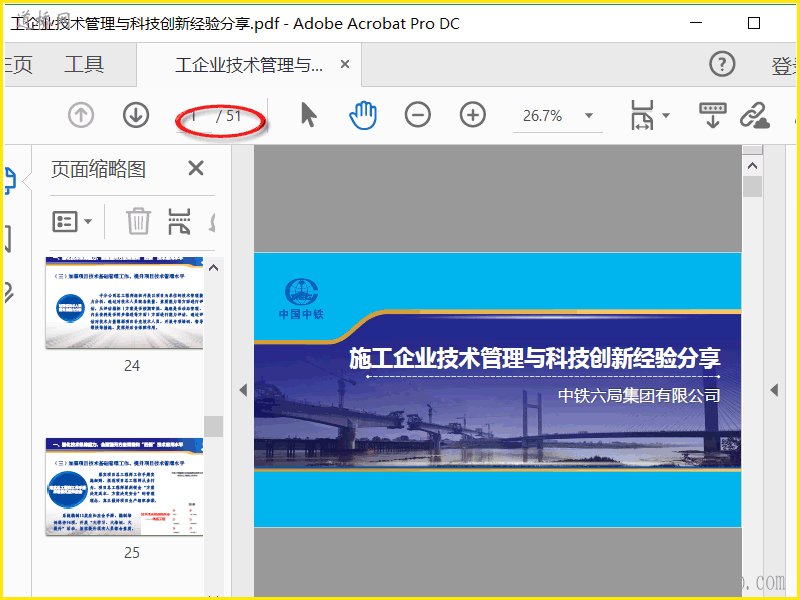Click the thumbnail panel scrollbar handle
Image resolution: width=800 pixels, height=600 pixels.
pos(213,427)
